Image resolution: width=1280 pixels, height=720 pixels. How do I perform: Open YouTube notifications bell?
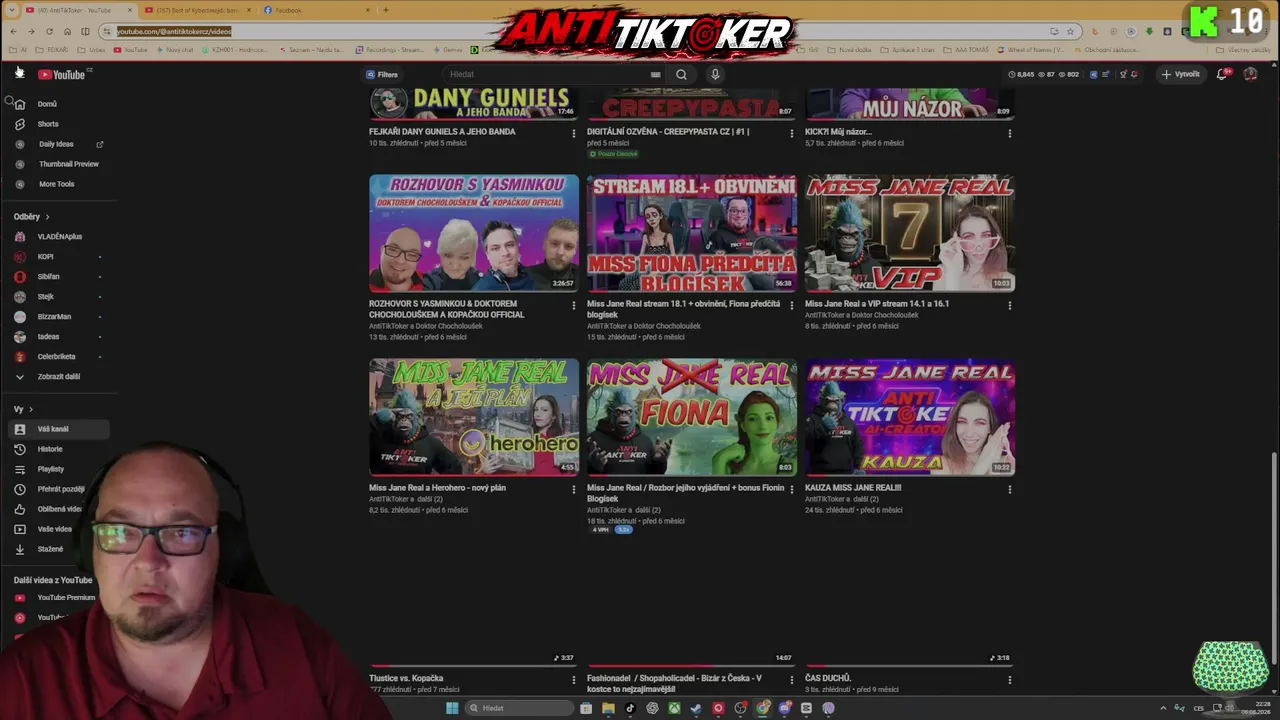pos(1221,74)
